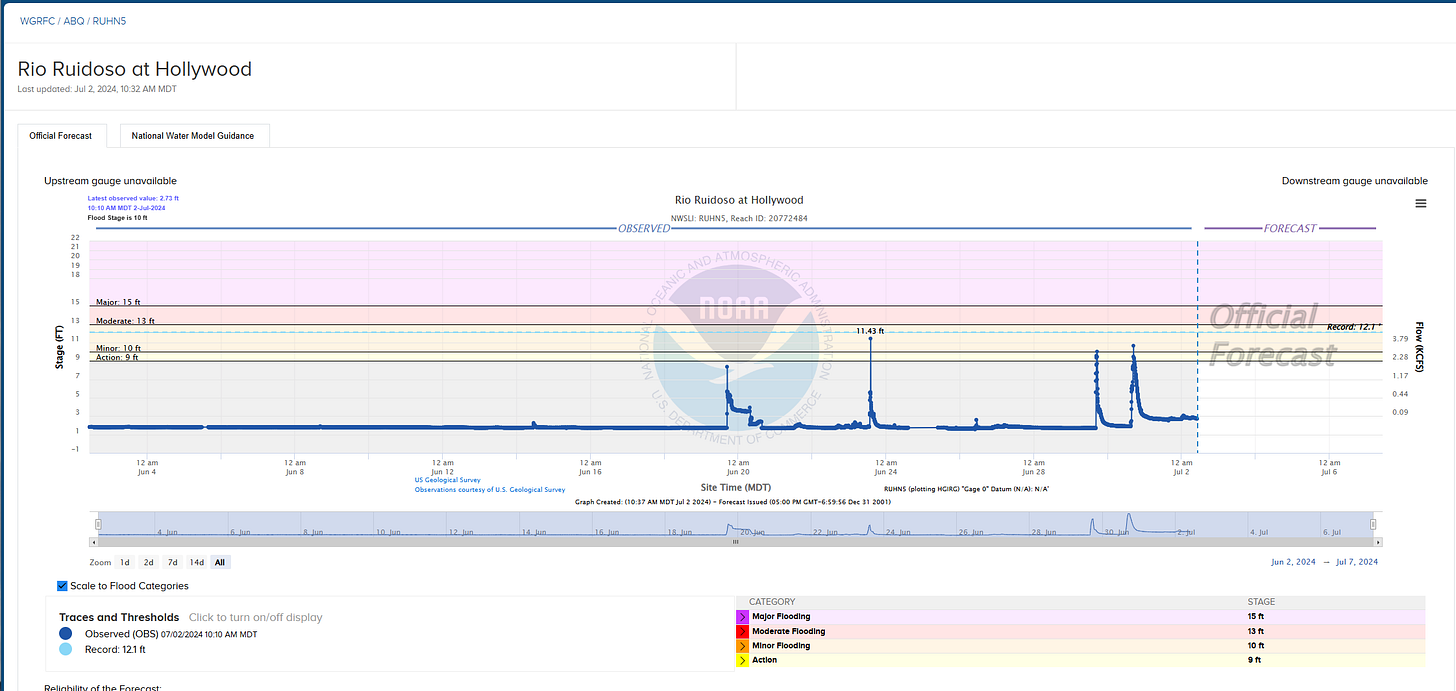This screenshot has width=1456, height=691.
Task: Click the Minor: 10 ft threshold label
Action: pyautogui.click(x=118, y=348)
